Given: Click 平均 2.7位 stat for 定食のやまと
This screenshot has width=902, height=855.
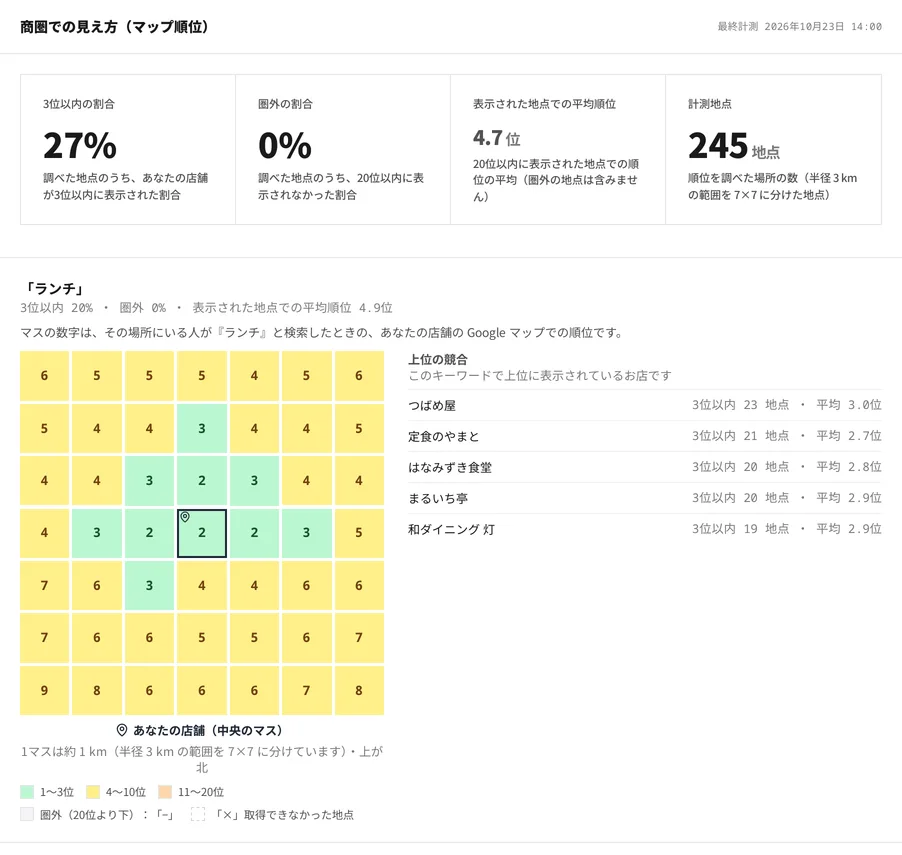Looking at the screenshot, I should click(x=849, y=436).
